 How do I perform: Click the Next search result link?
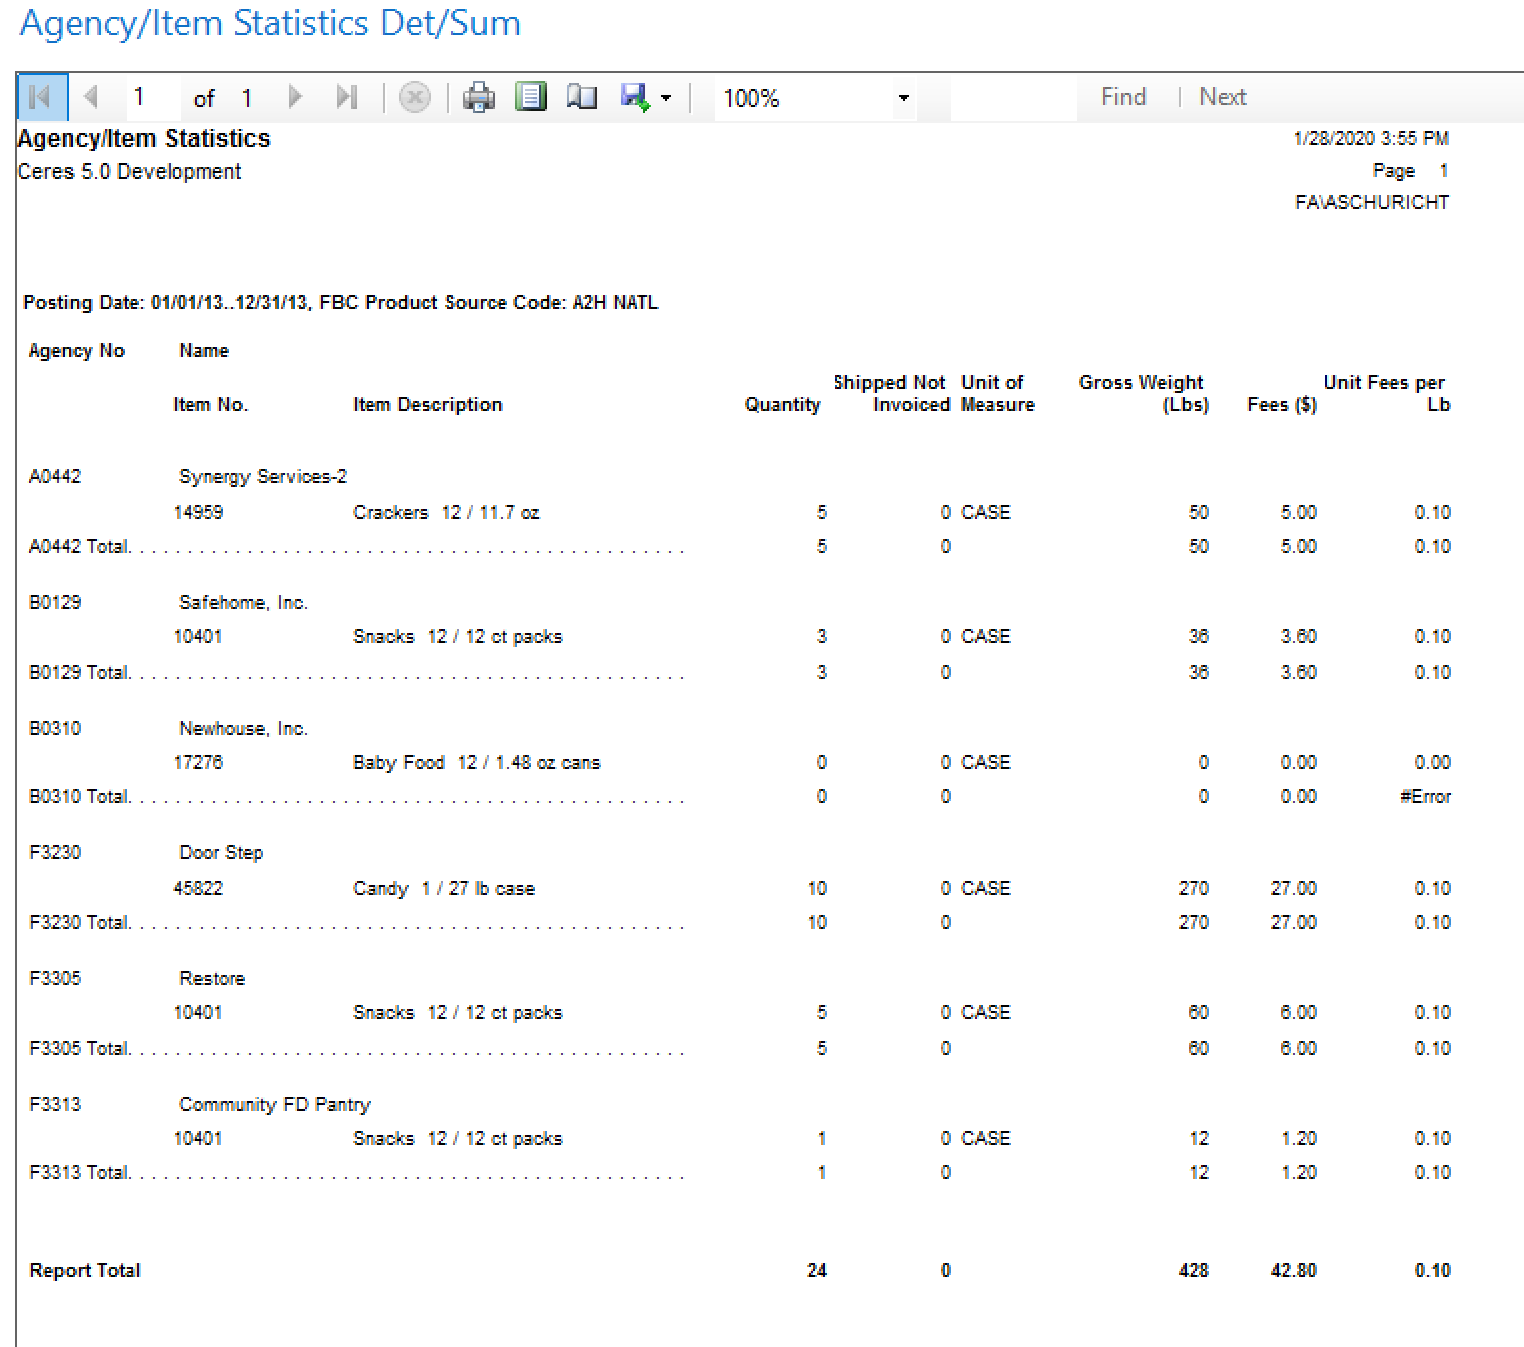tap(1222, 97)
